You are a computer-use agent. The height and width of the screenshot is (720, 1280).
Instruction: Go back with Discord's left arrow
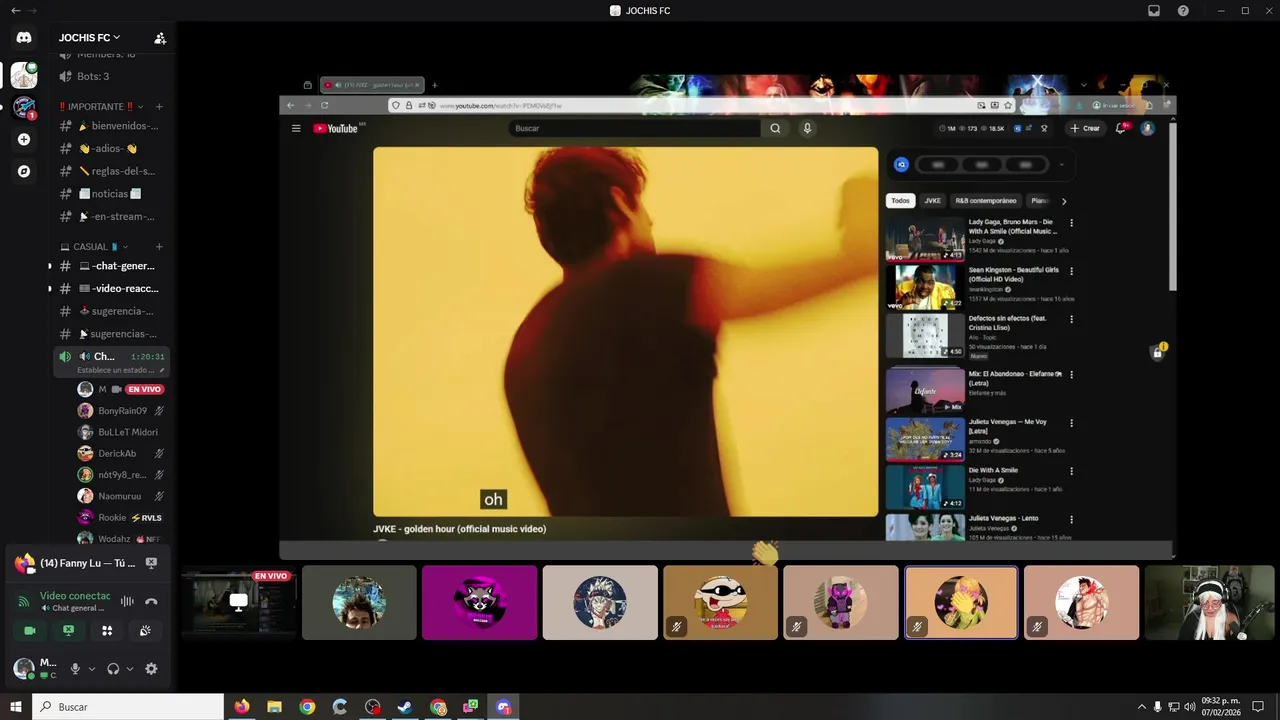(15, 10)
